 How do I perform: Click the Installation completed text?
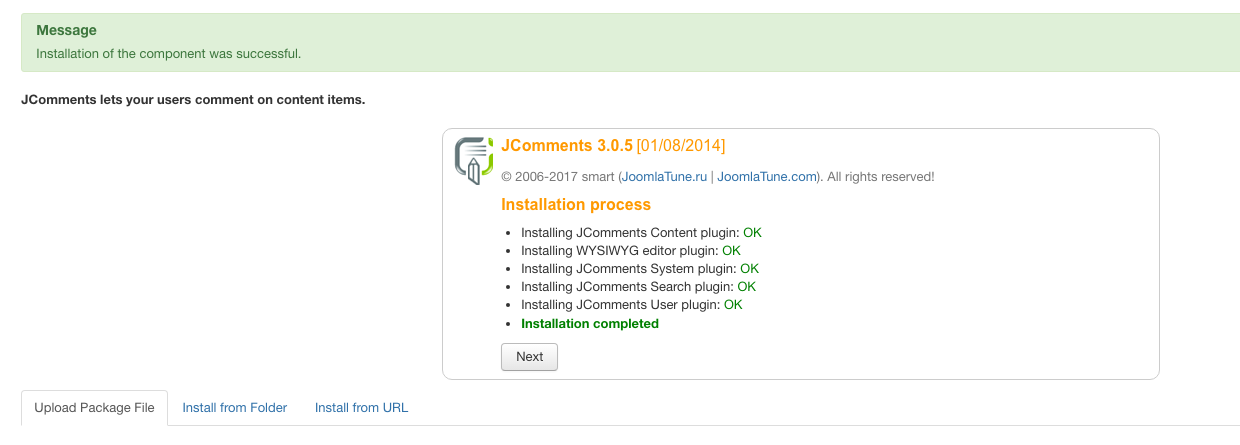pos(589,324)
